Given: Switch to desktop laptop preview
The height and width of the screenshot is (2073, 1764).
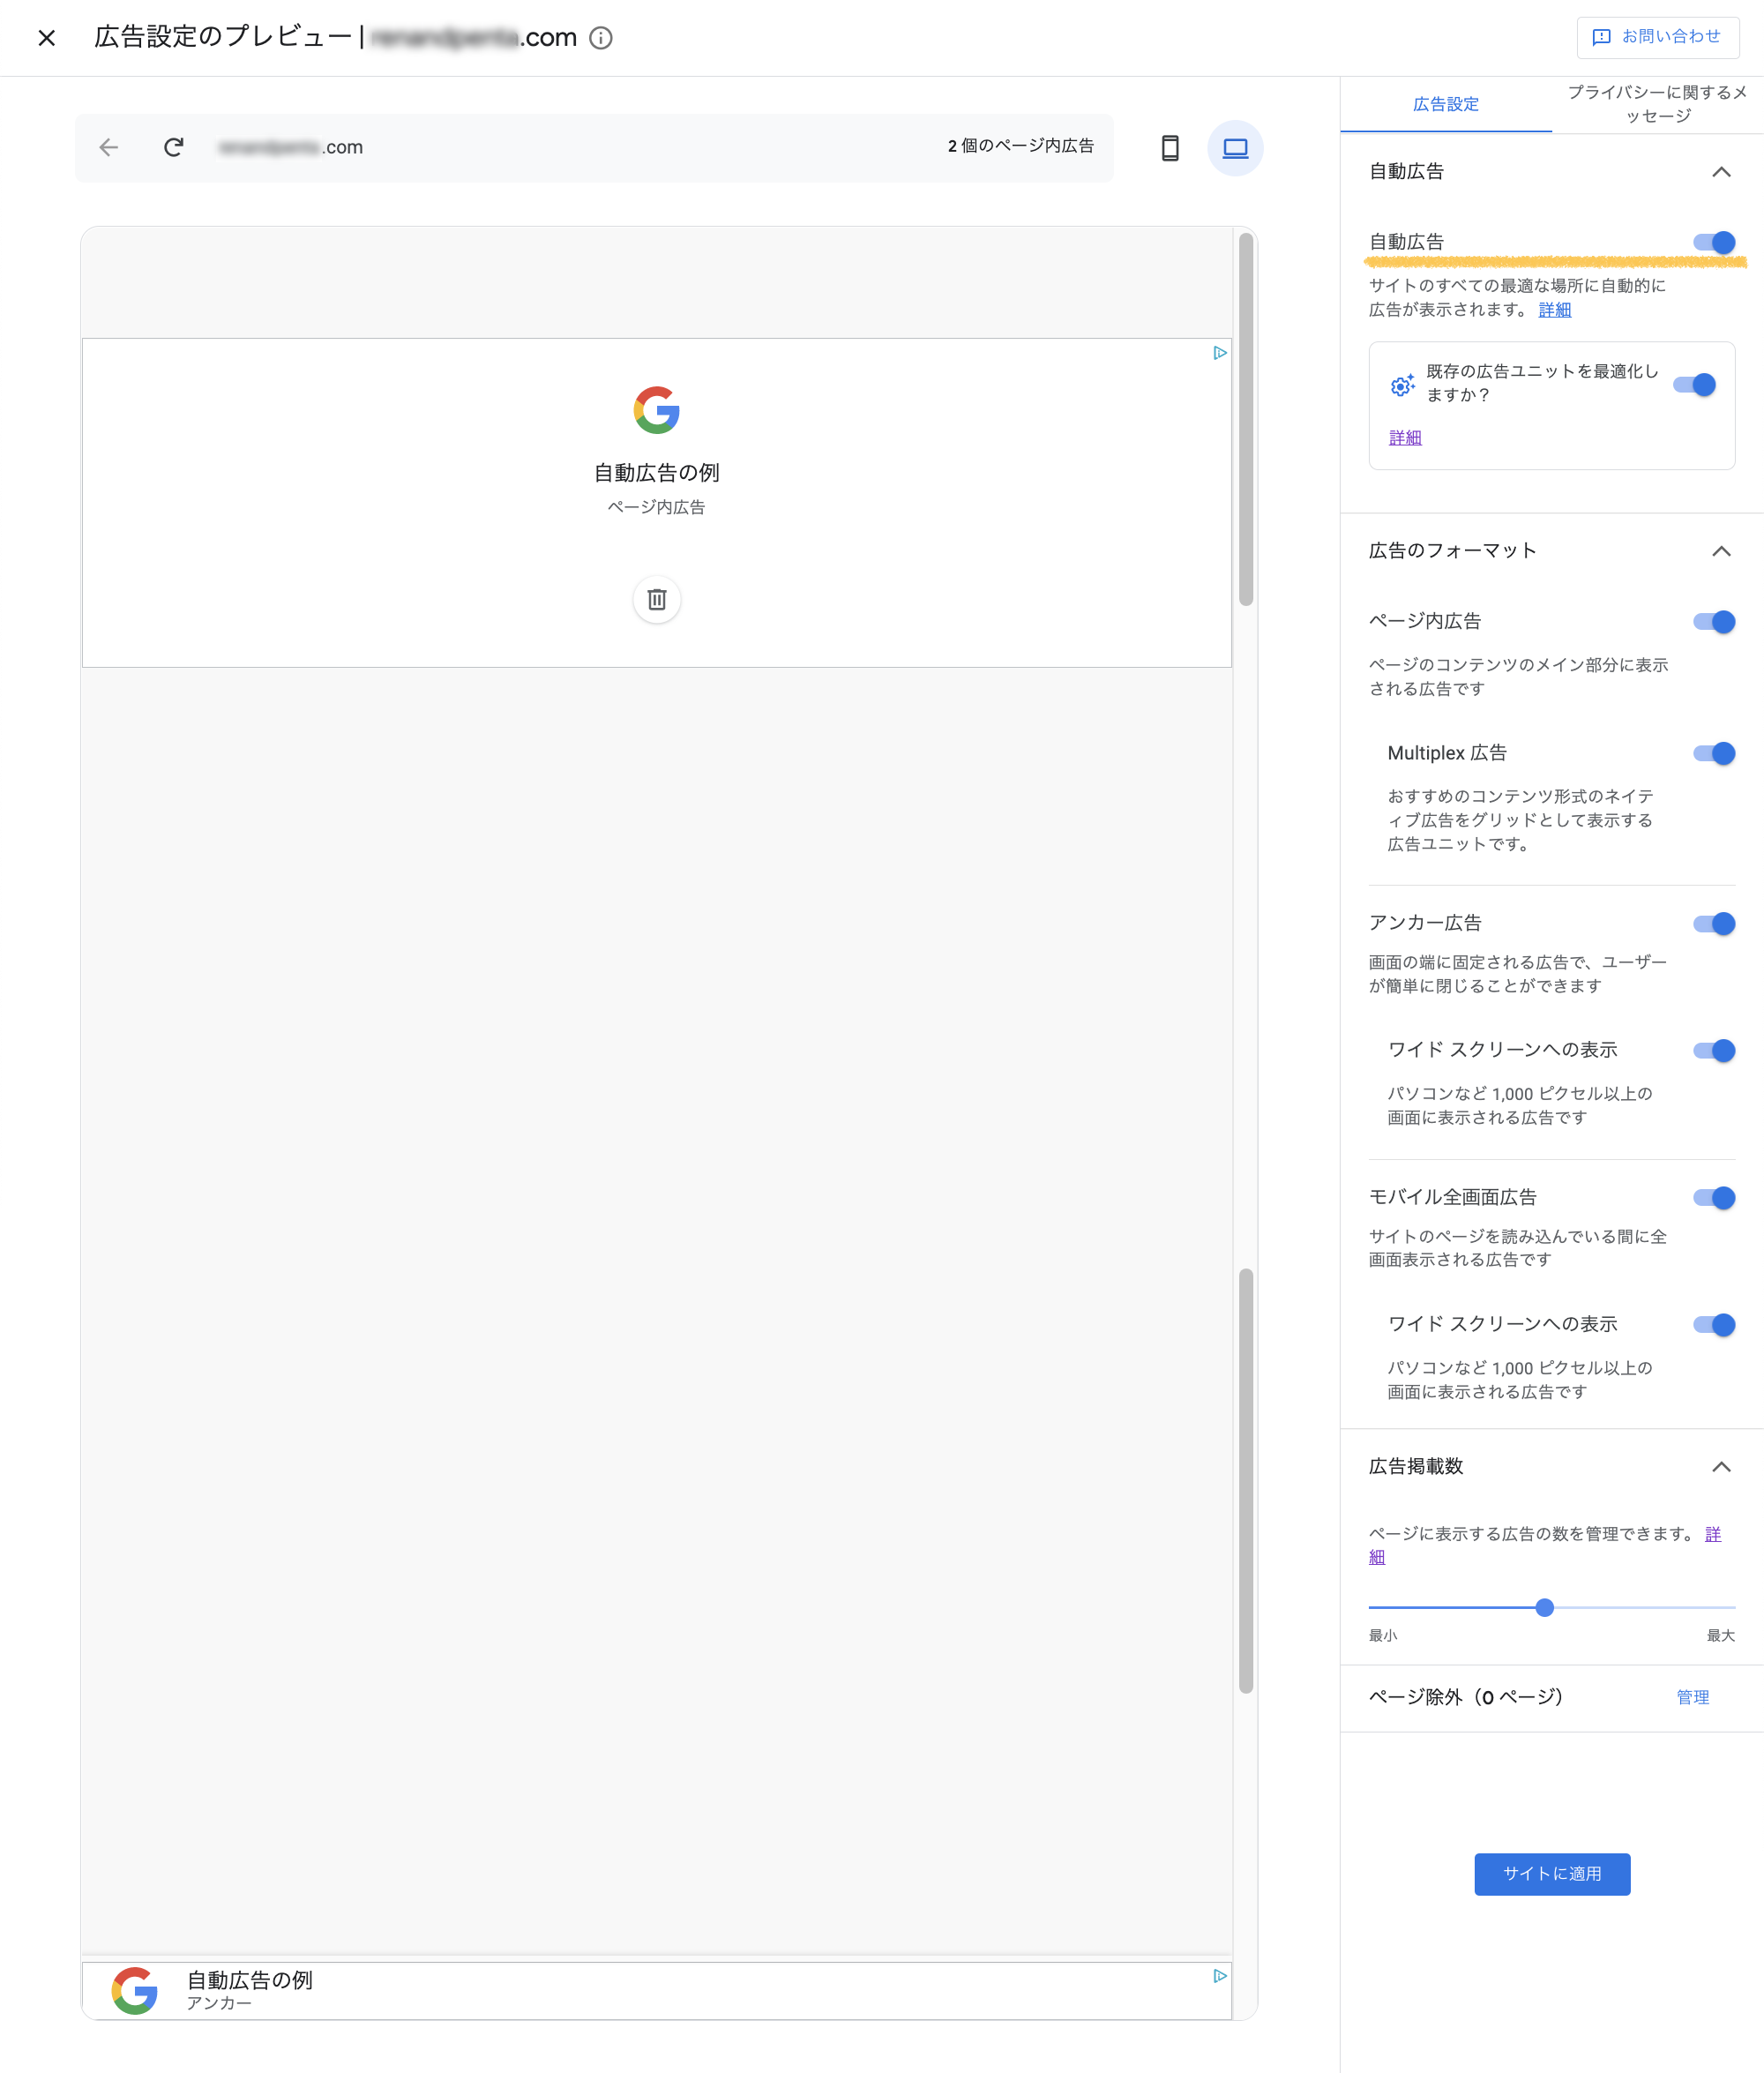Looking at the screenshot, I should coord(1235,148).
